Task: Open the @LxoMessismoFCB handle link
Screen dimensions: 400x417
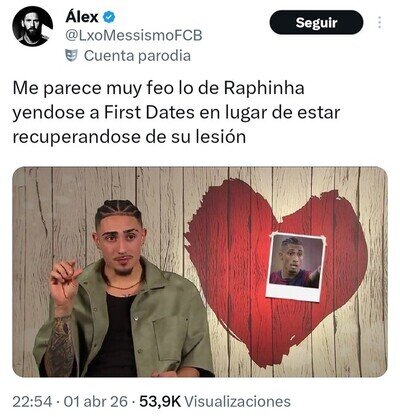Action: (x=134, y=36)
